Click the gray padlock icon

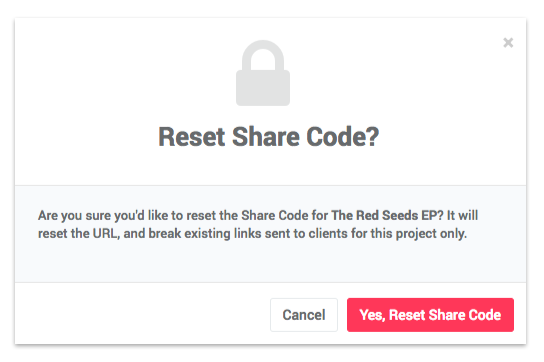[263, 73]
